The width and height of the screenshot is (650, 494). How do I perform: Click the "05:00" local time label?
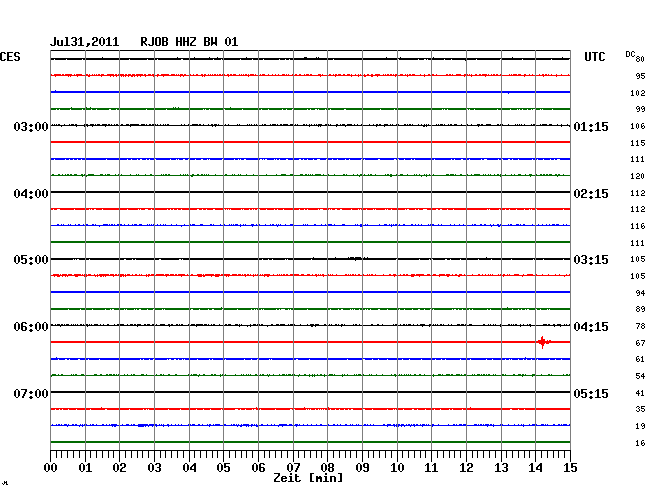31,260
